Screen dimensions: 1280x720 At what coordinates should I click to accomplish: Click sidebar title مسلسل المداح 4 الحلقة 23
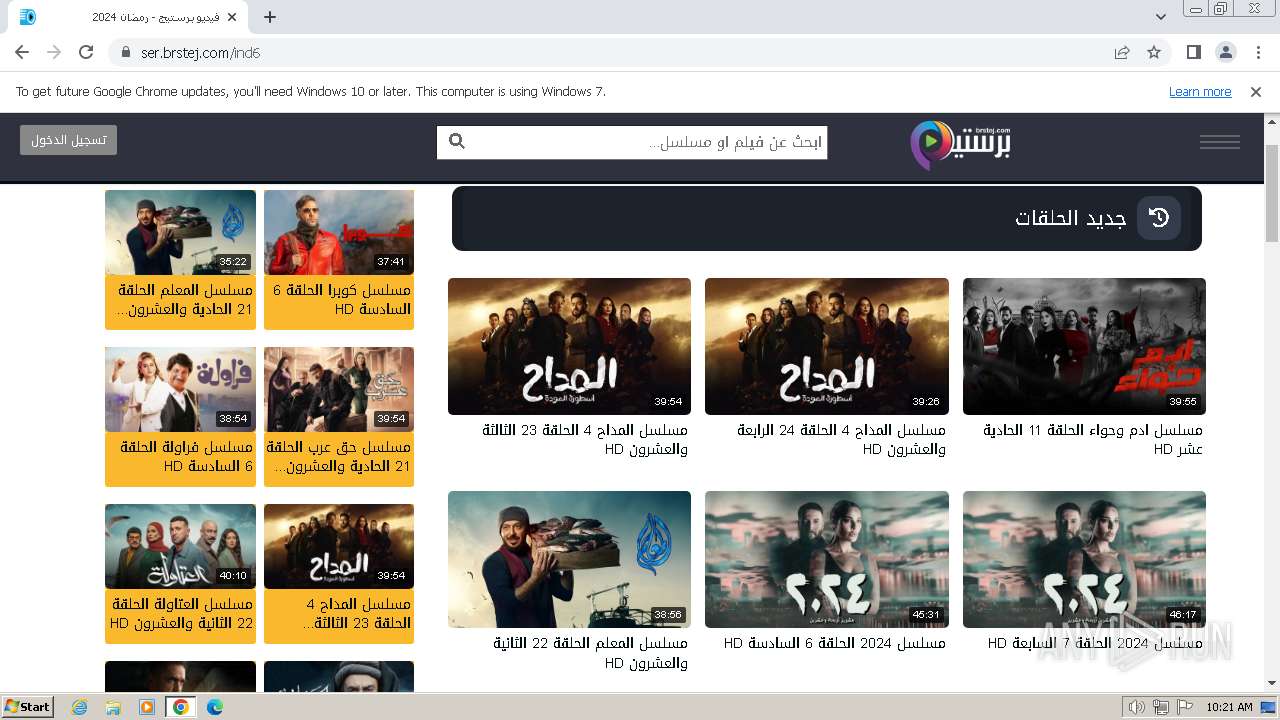pos(355,614)
